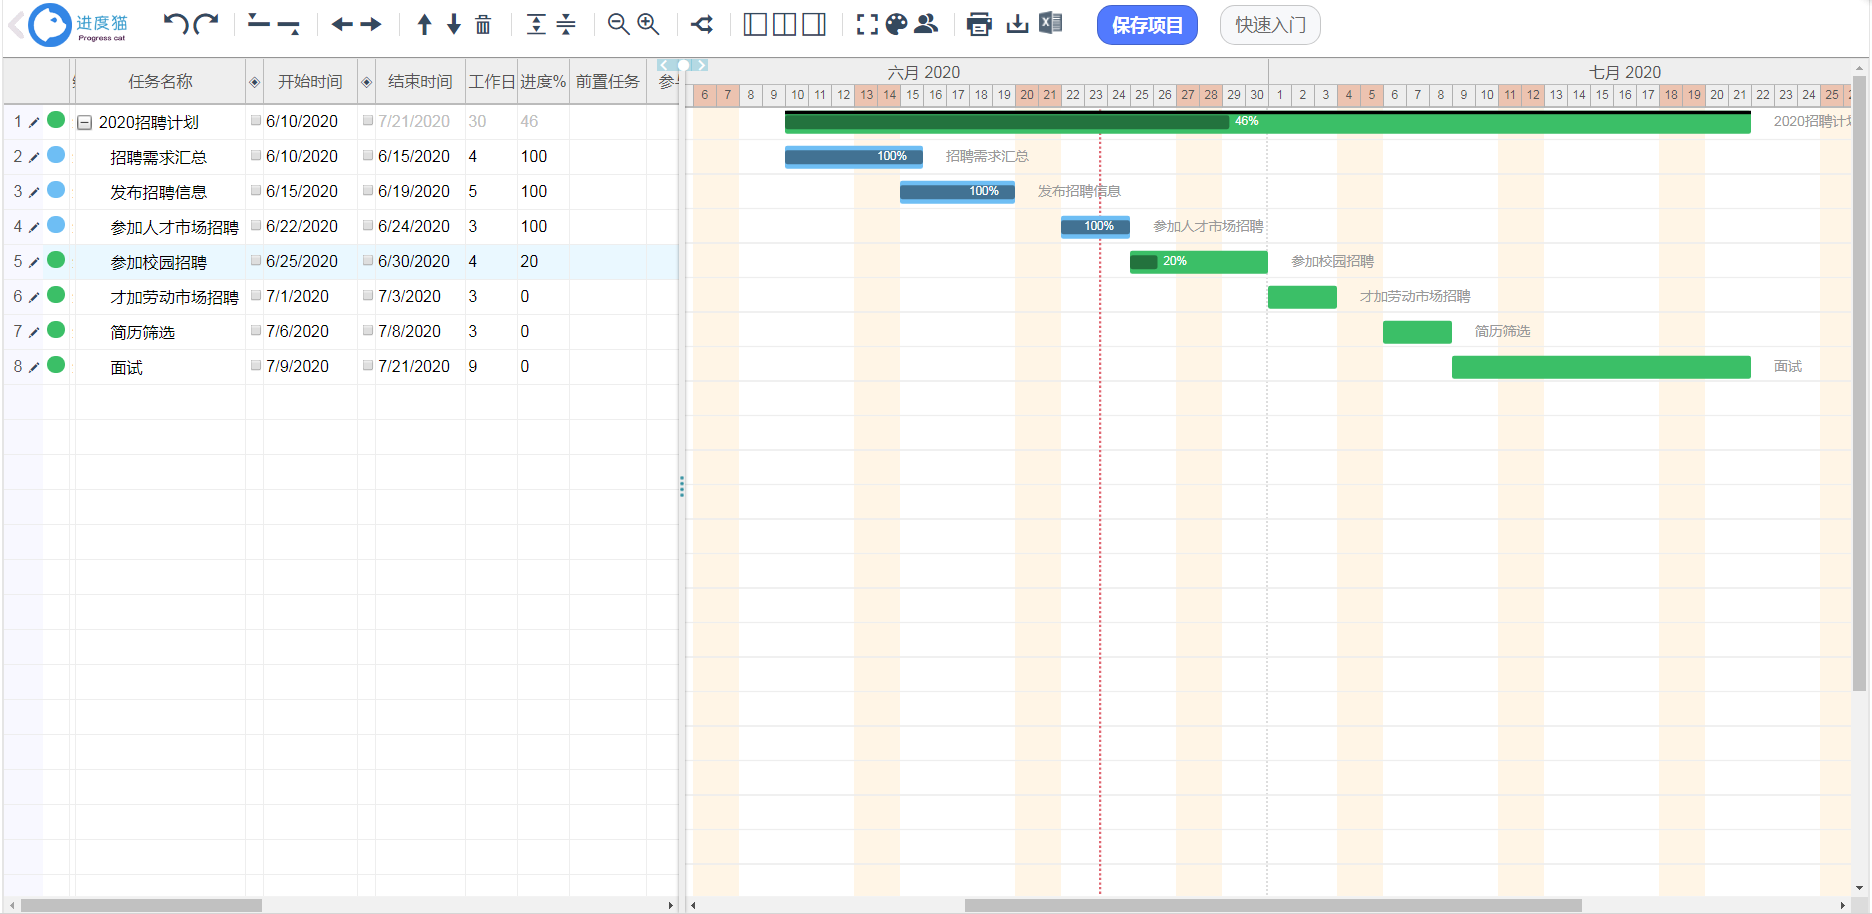Viewport: 1872px width, 914px height.
Task: Click the 任务名称 column header
Action: 160,82
